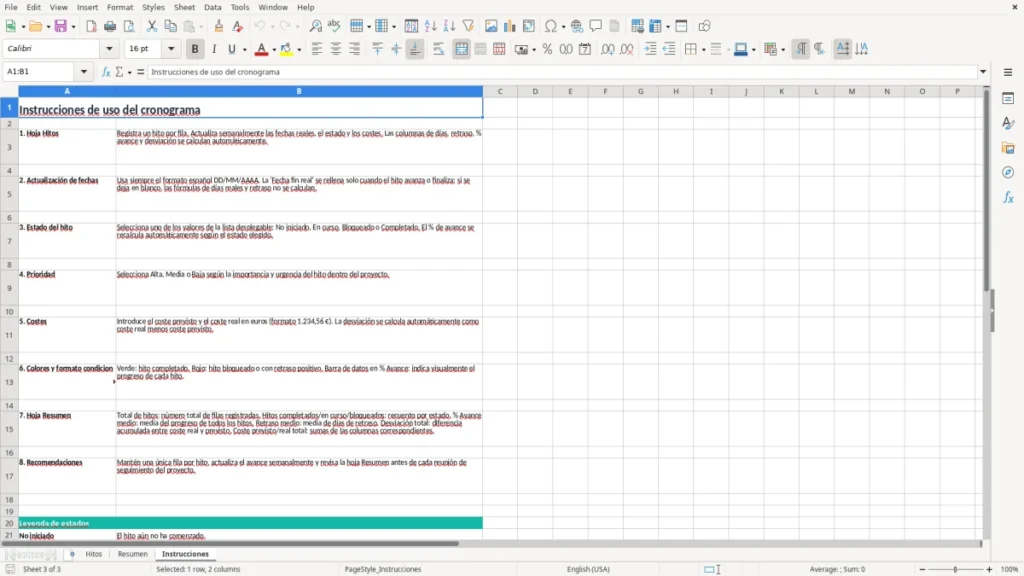Clone formatting paintbrush icon

coord(219,26)
